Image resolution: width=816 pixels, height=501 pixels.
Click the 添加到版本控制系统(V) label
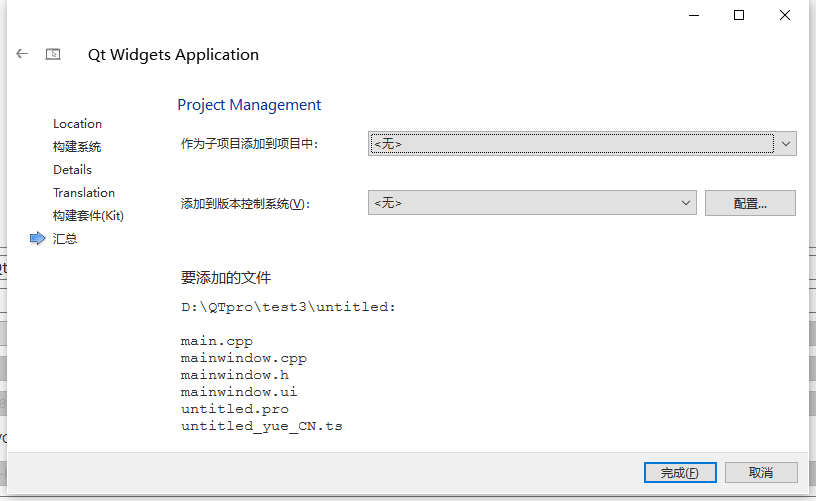click(x=245, y=203)
